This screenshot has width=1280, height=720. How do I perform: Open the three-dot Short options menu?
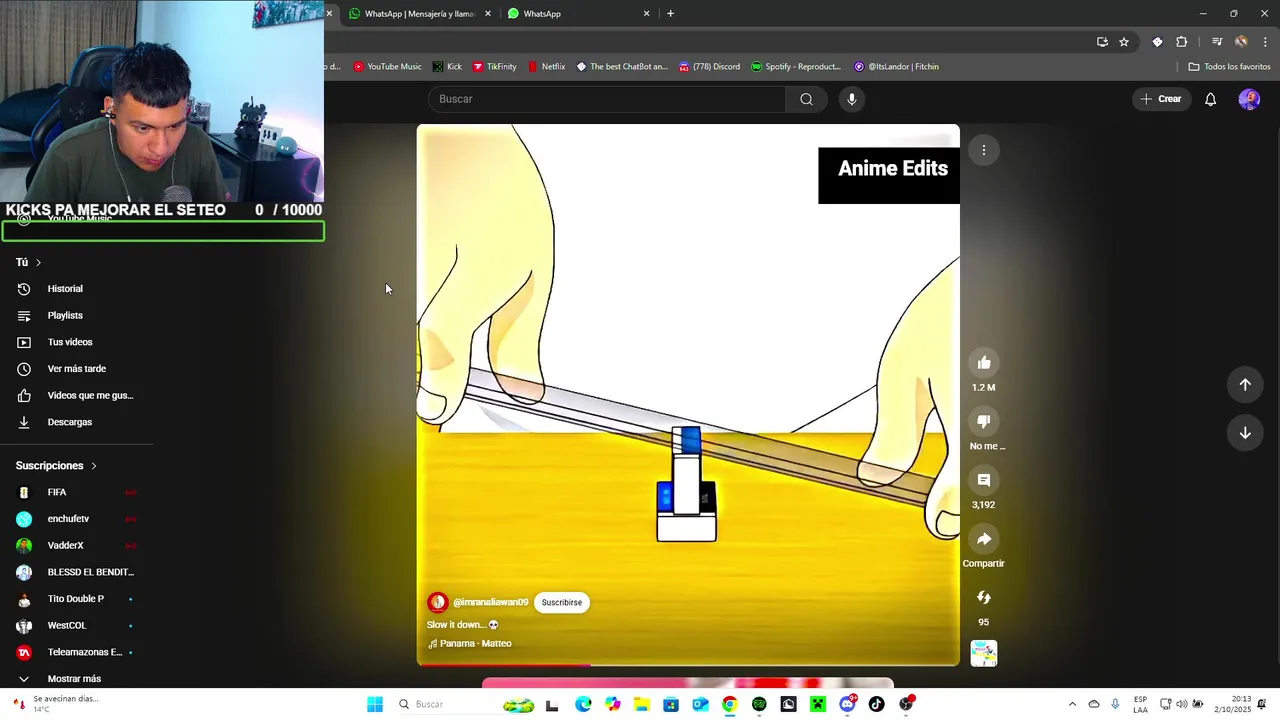click(984, 150)
